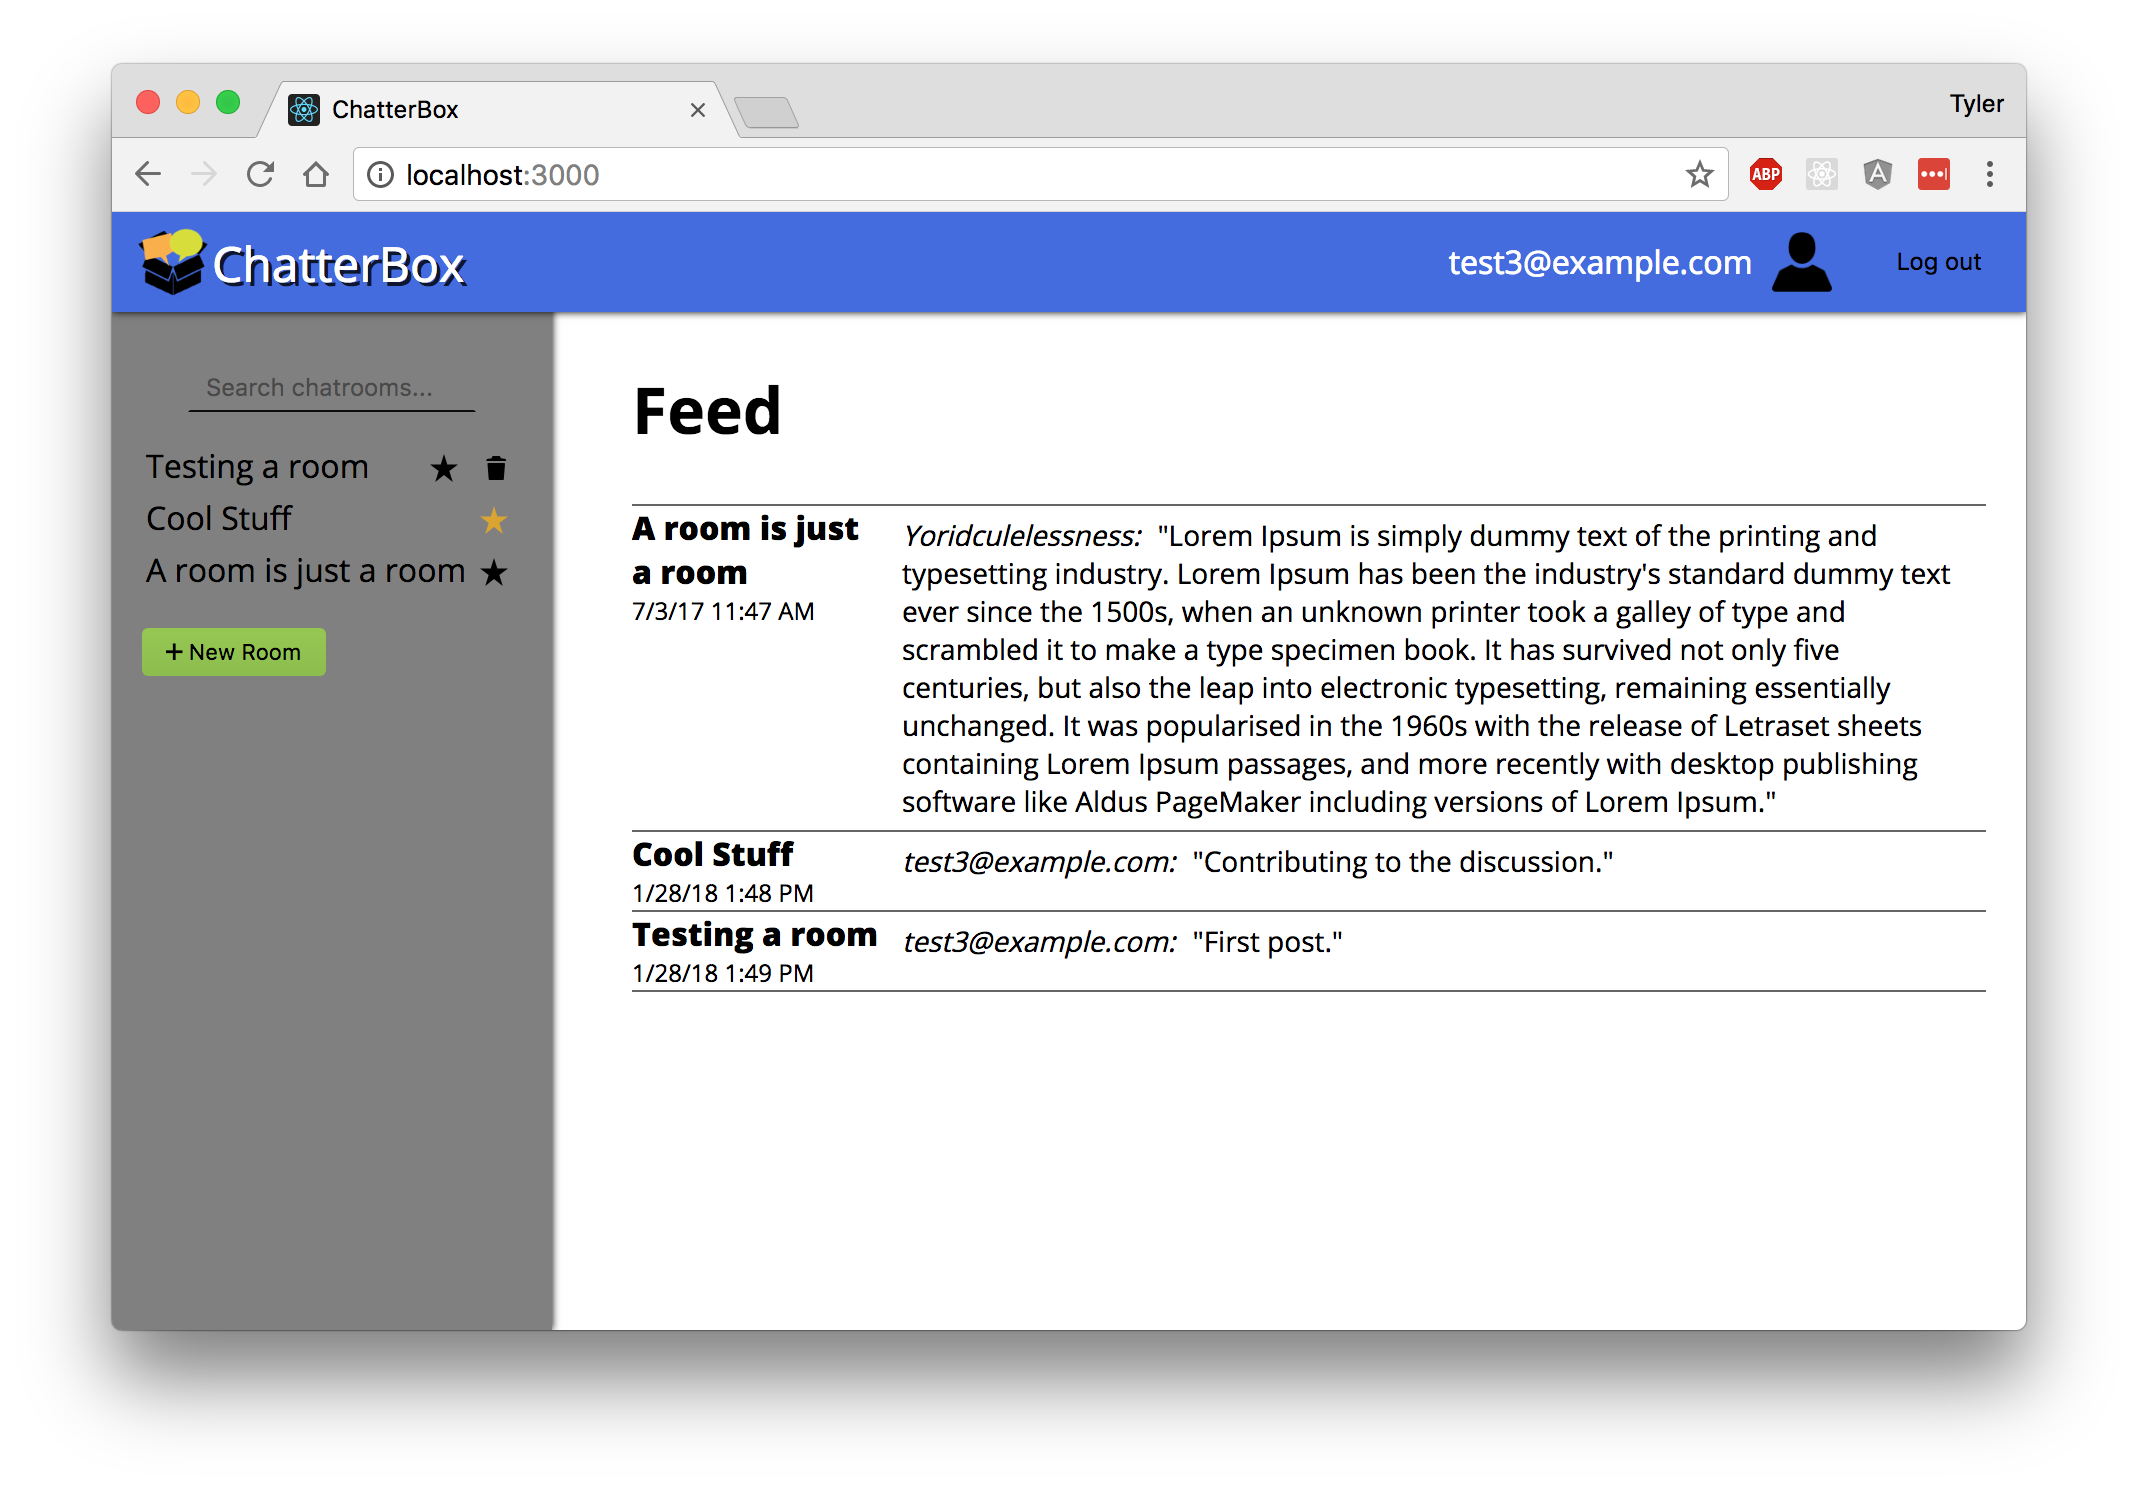Screen dimensions: 2138x1490
Task: Go to browser home page
Action: [x=316, y=173]
